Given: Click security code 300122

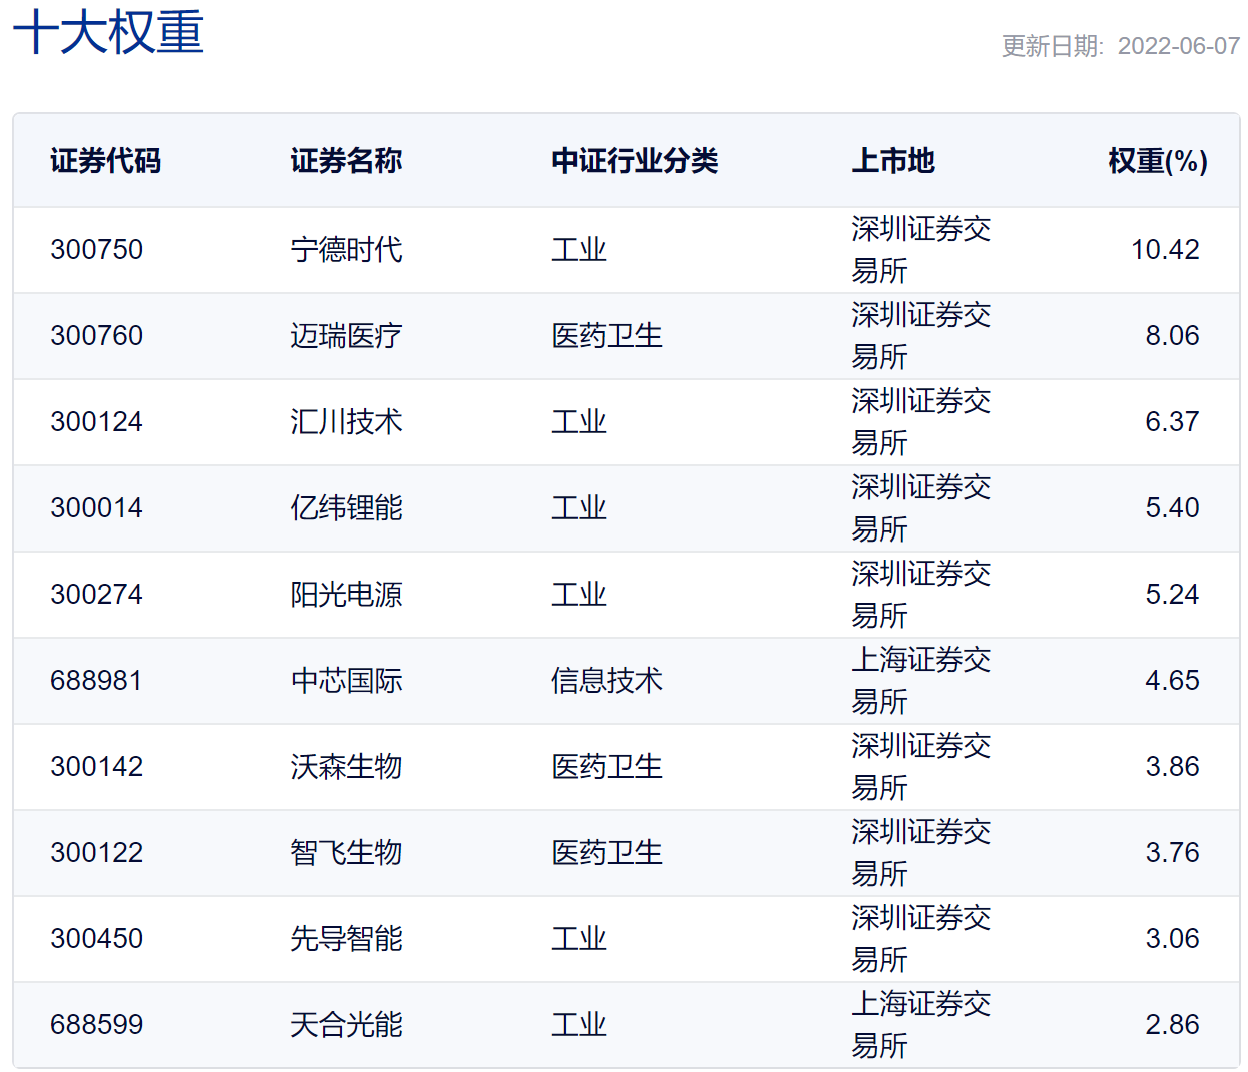Looking at the screenshot, I should (x=97, y=852).
